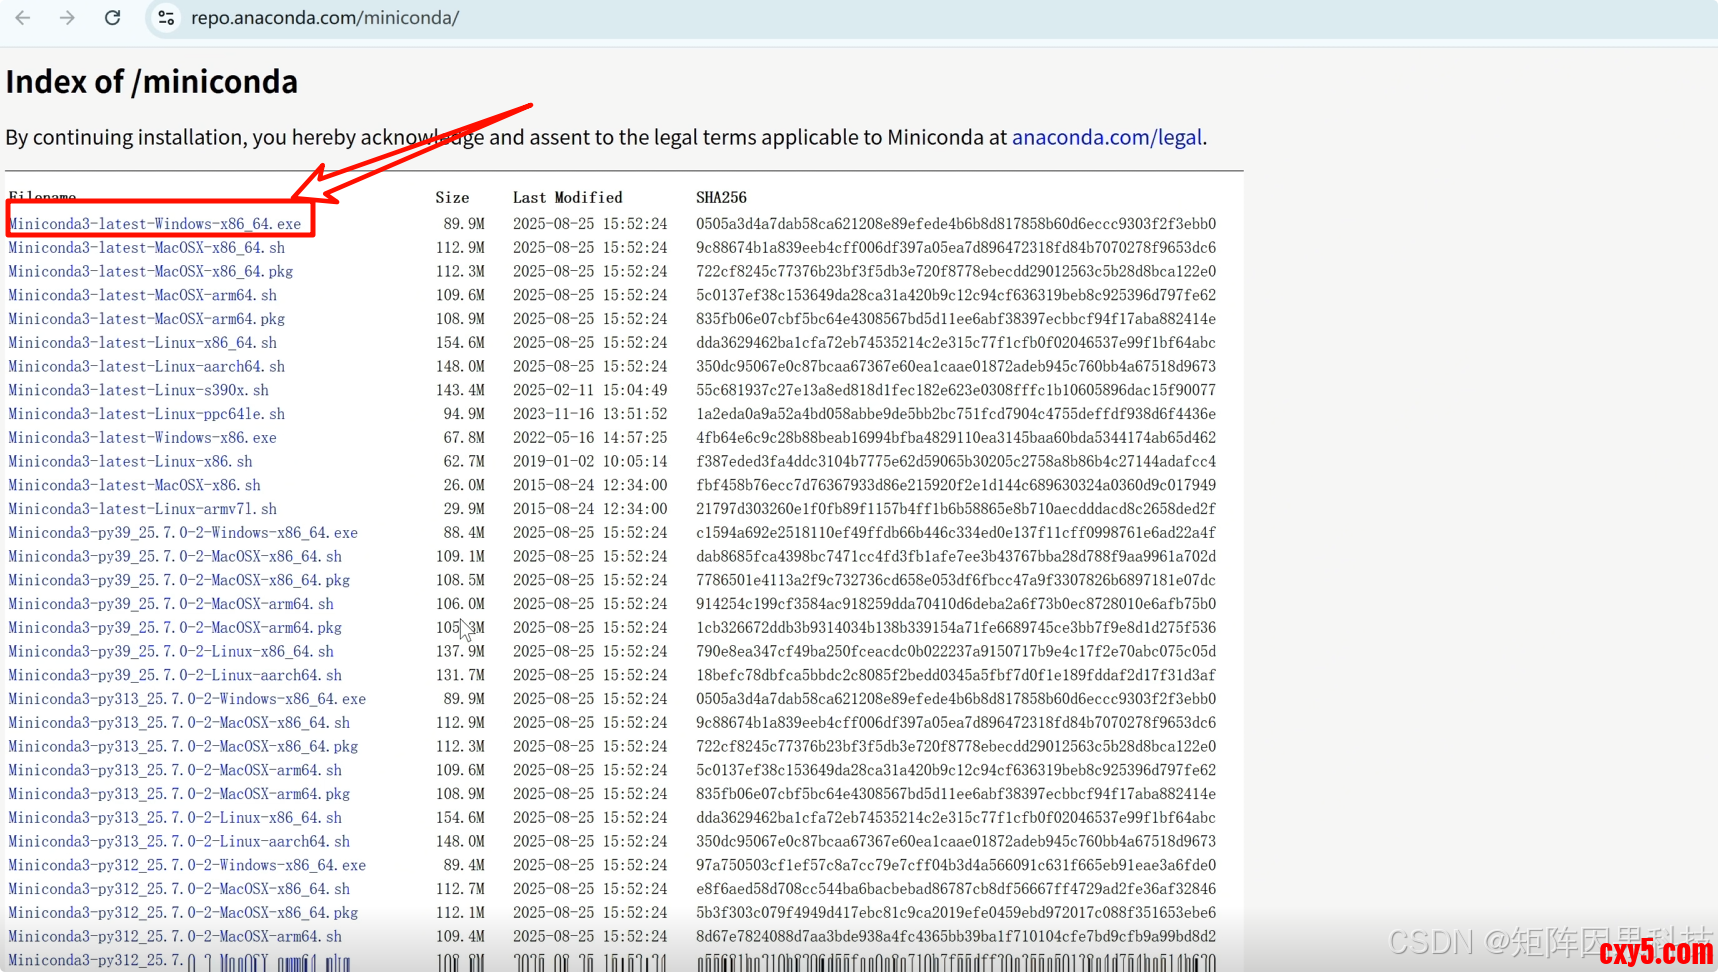This screenshot has height=972, width=1718.
Task: Download Miniconda3-latest-Linux-ppc64le.sh
Action: [x=147, y=414]
